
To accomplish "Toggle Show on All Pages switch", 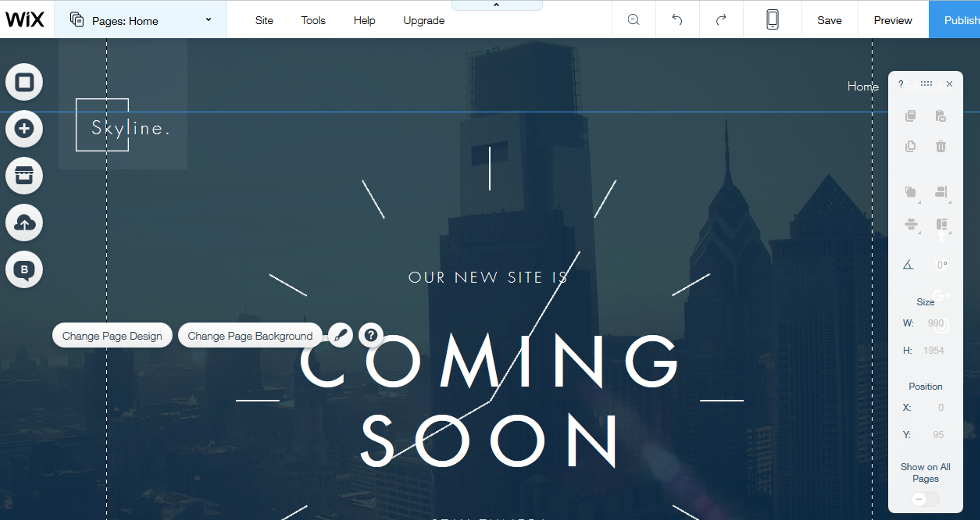I will tap(925, 500).
